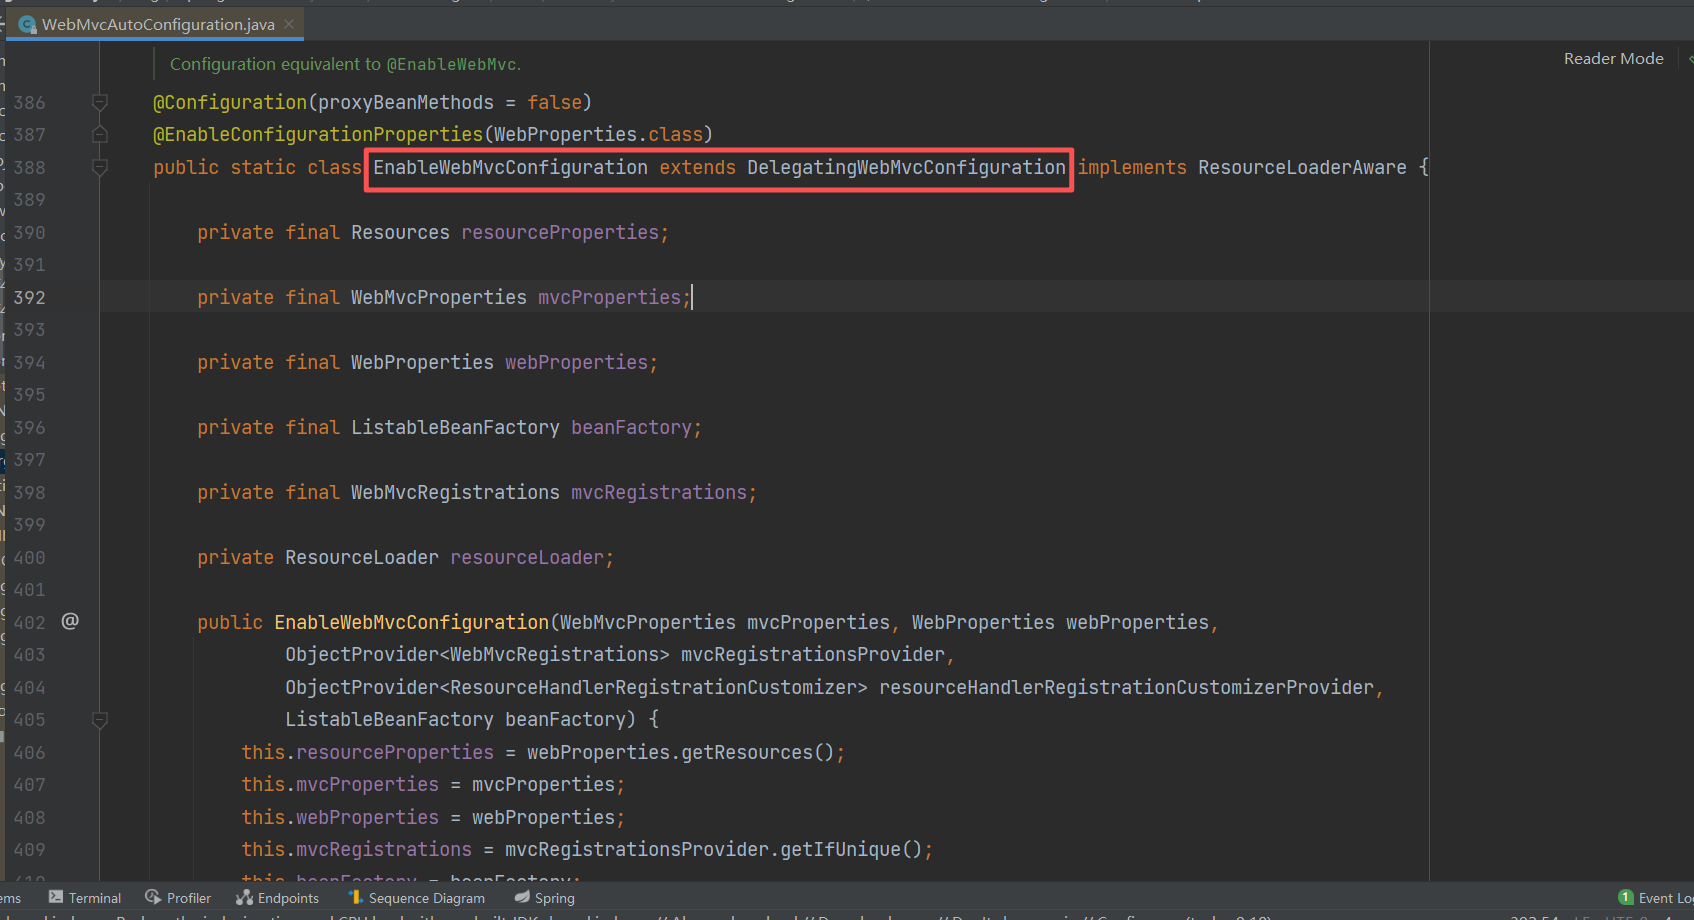Click the EnableWebMvcConfiguration constructor name on line 402
Image resolution: width=1694 pixels, height=920 pixels.
click(x=411, y=622)
